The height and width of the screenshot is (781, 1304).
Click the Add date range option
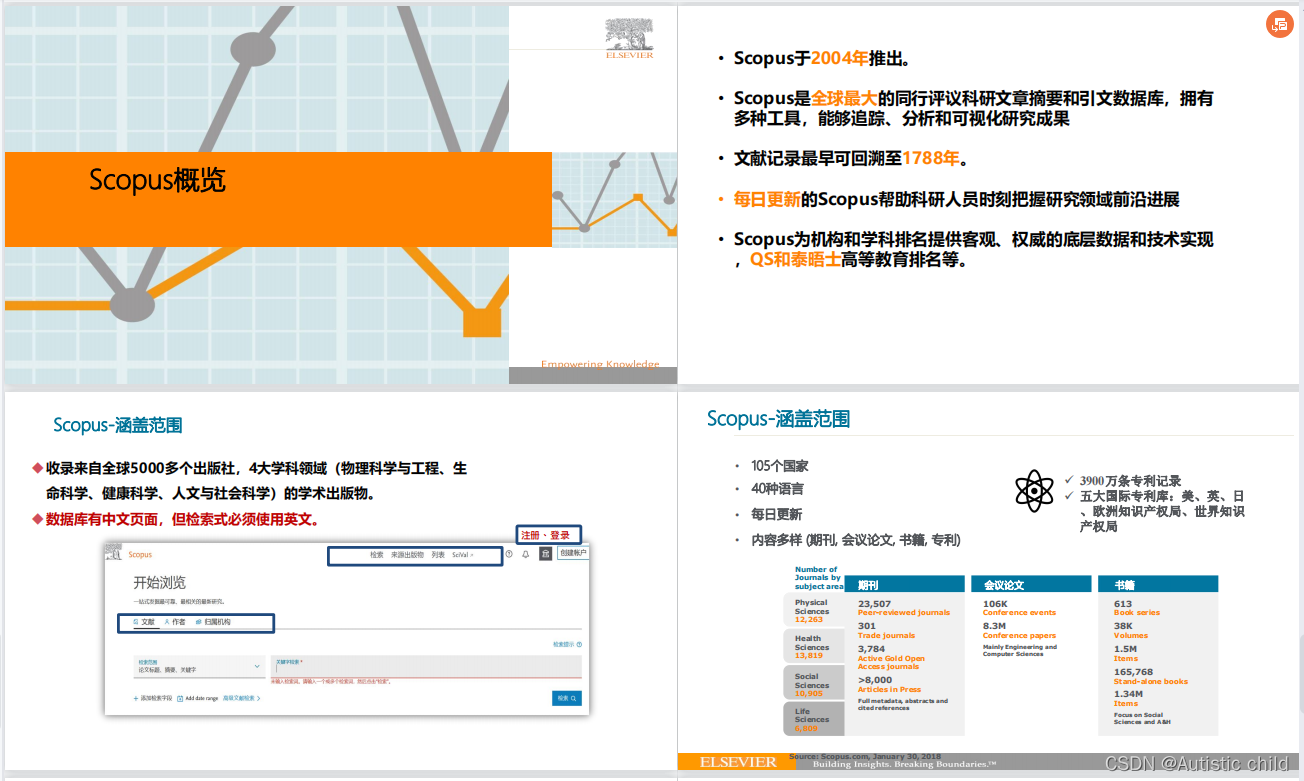[x=198, y=698]
